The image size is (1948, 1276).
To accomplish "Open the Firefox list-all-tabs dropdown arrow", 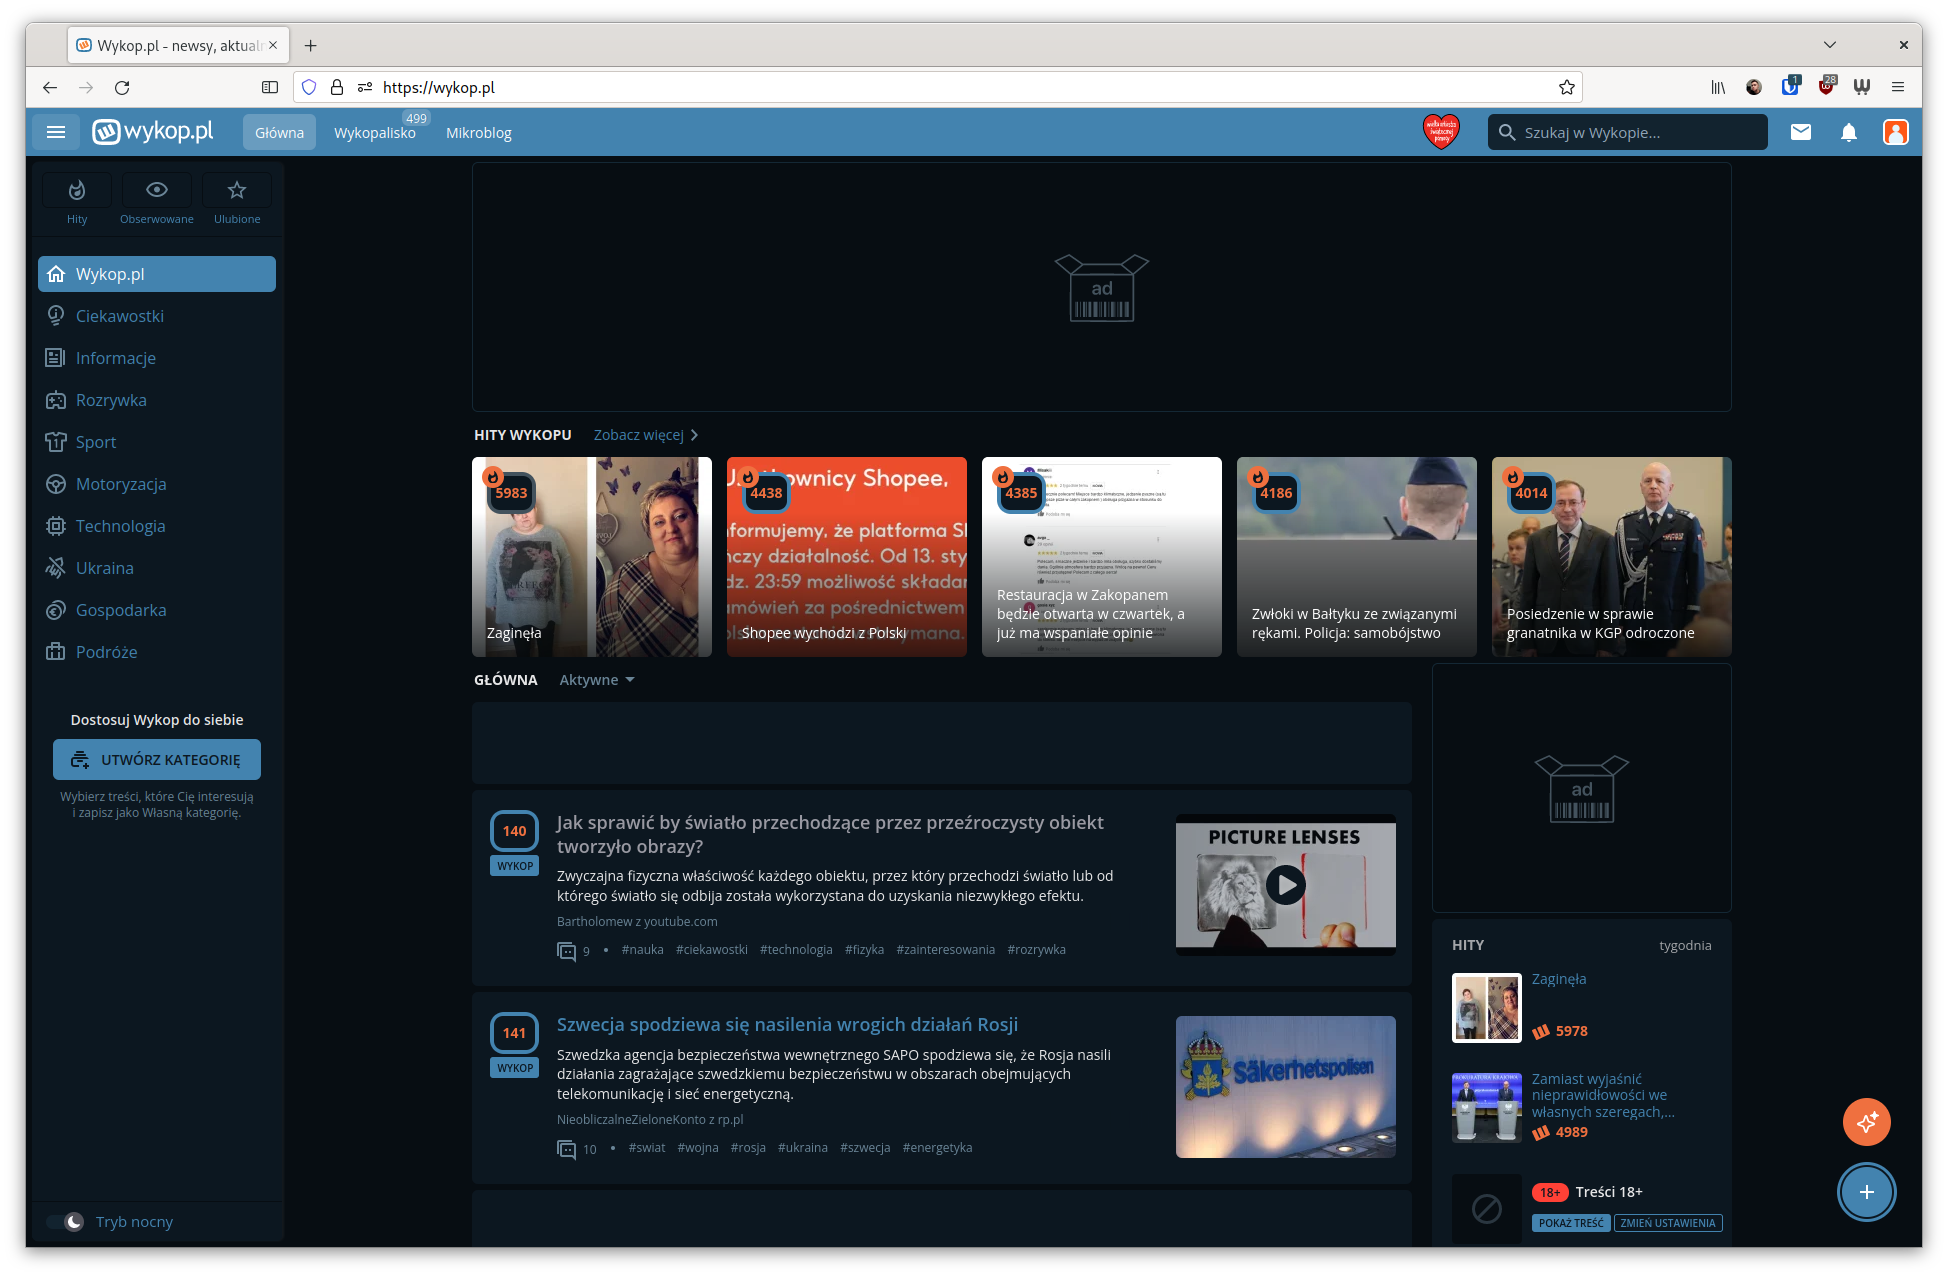I will tap(1829, 45).
